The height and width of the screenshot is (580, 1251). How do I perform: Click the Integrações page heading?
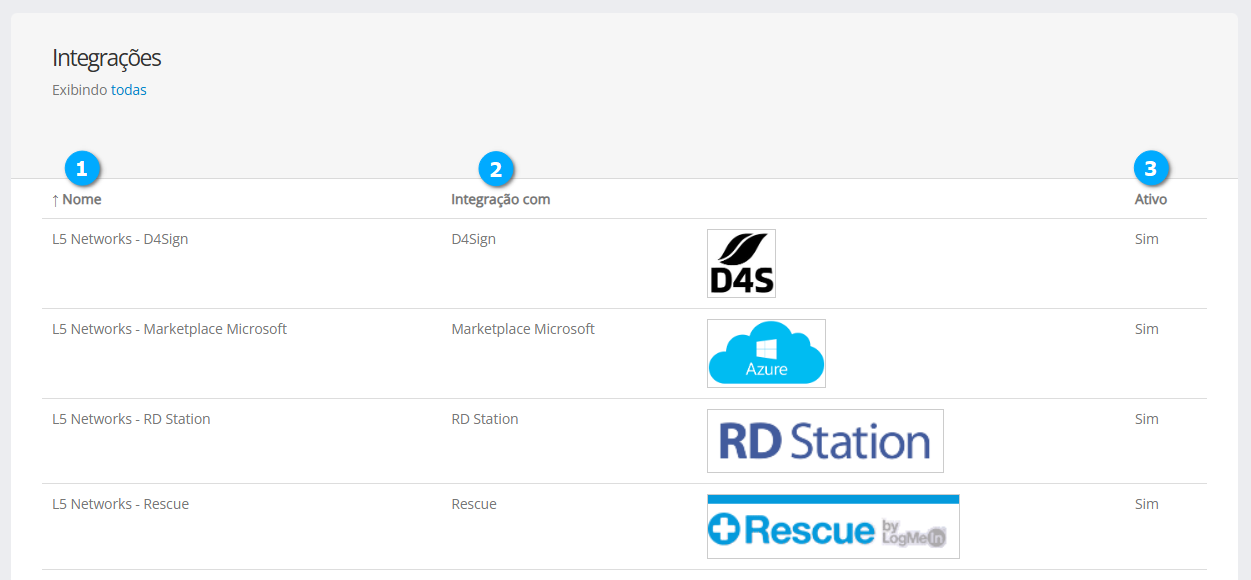[106, 58]
